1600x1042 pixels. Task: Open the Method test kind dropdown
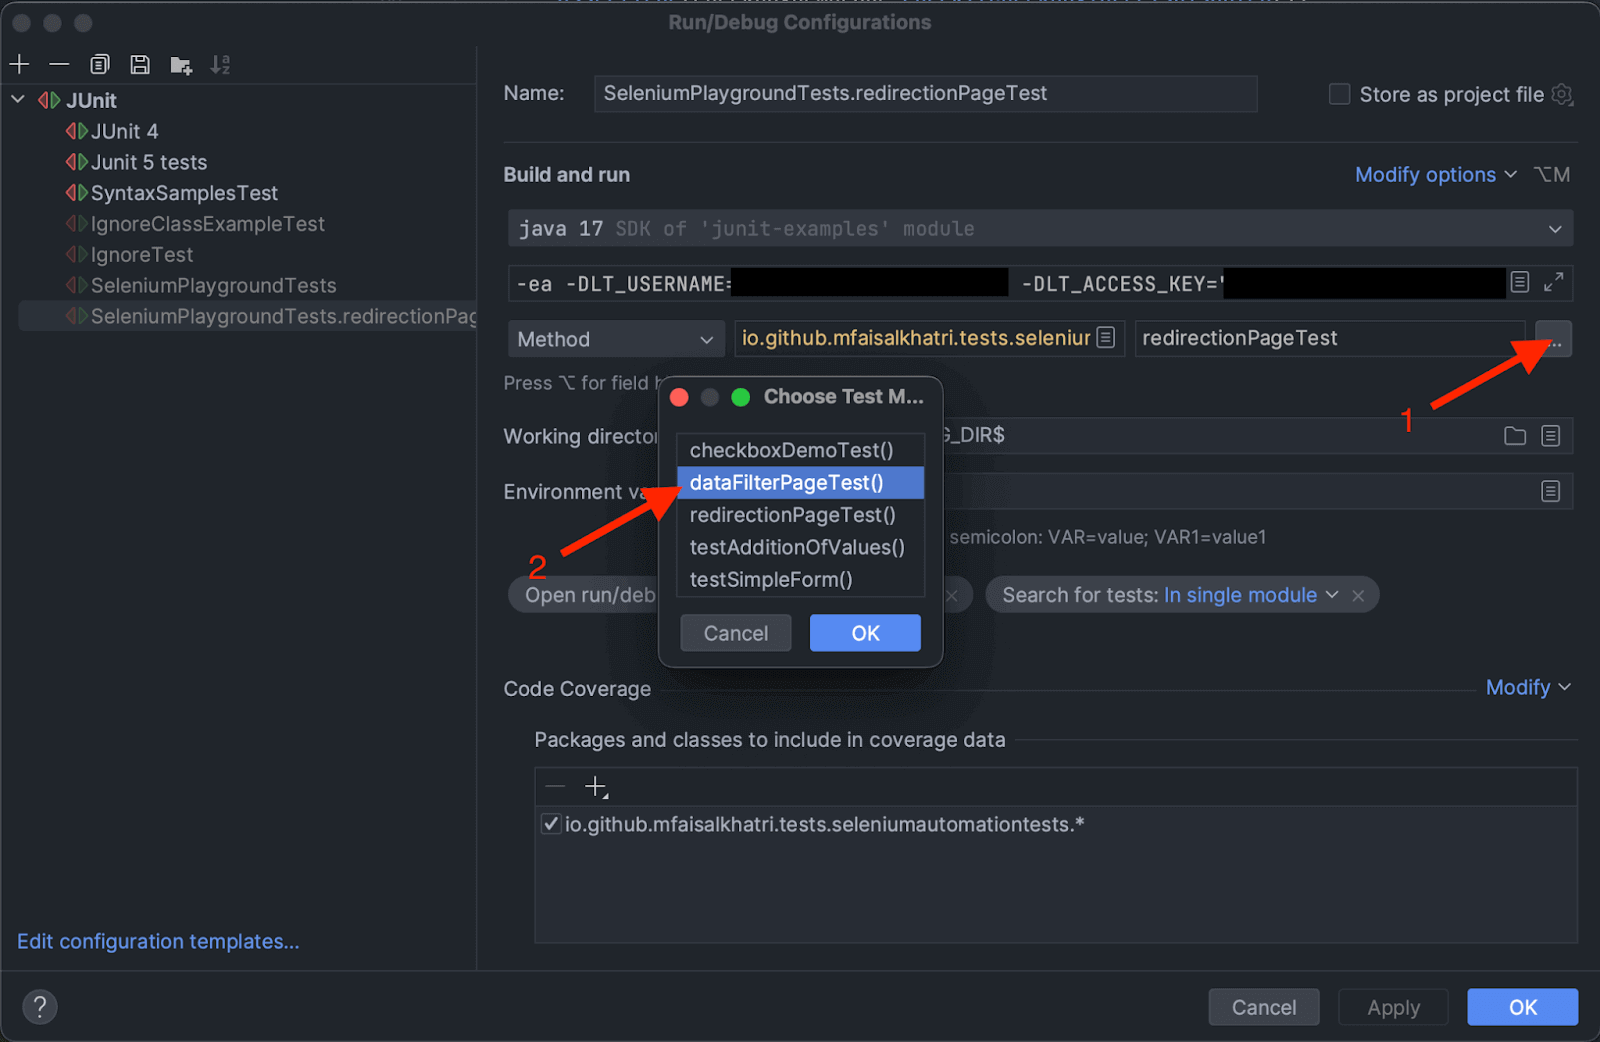coord(615,339)
